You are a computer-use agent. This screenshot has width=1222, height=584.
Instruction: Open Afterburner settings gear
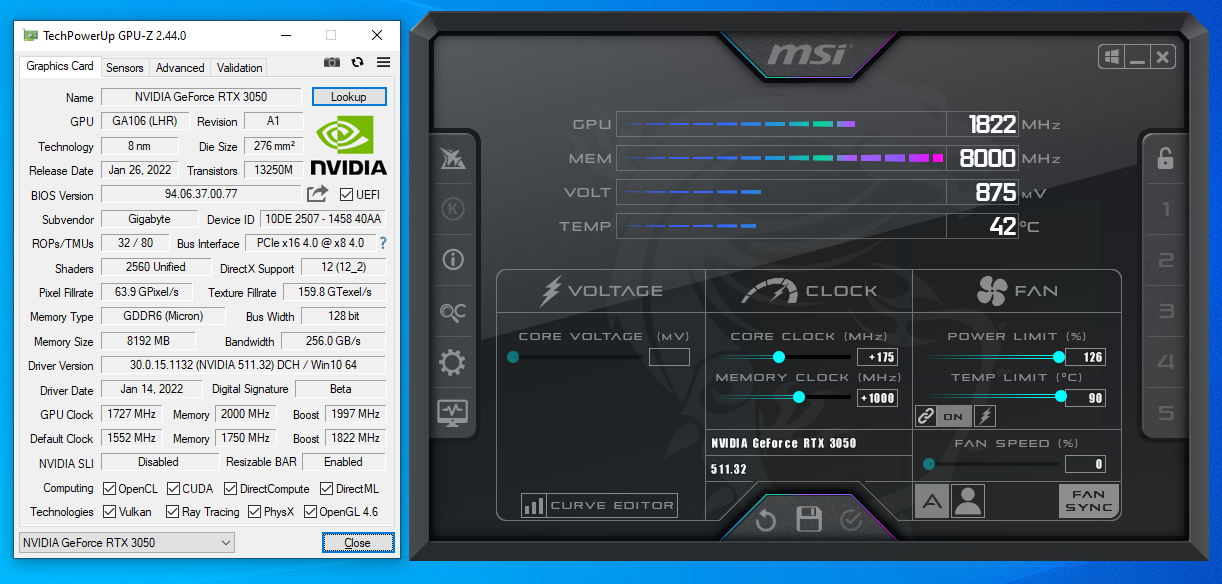coord(452,362)
